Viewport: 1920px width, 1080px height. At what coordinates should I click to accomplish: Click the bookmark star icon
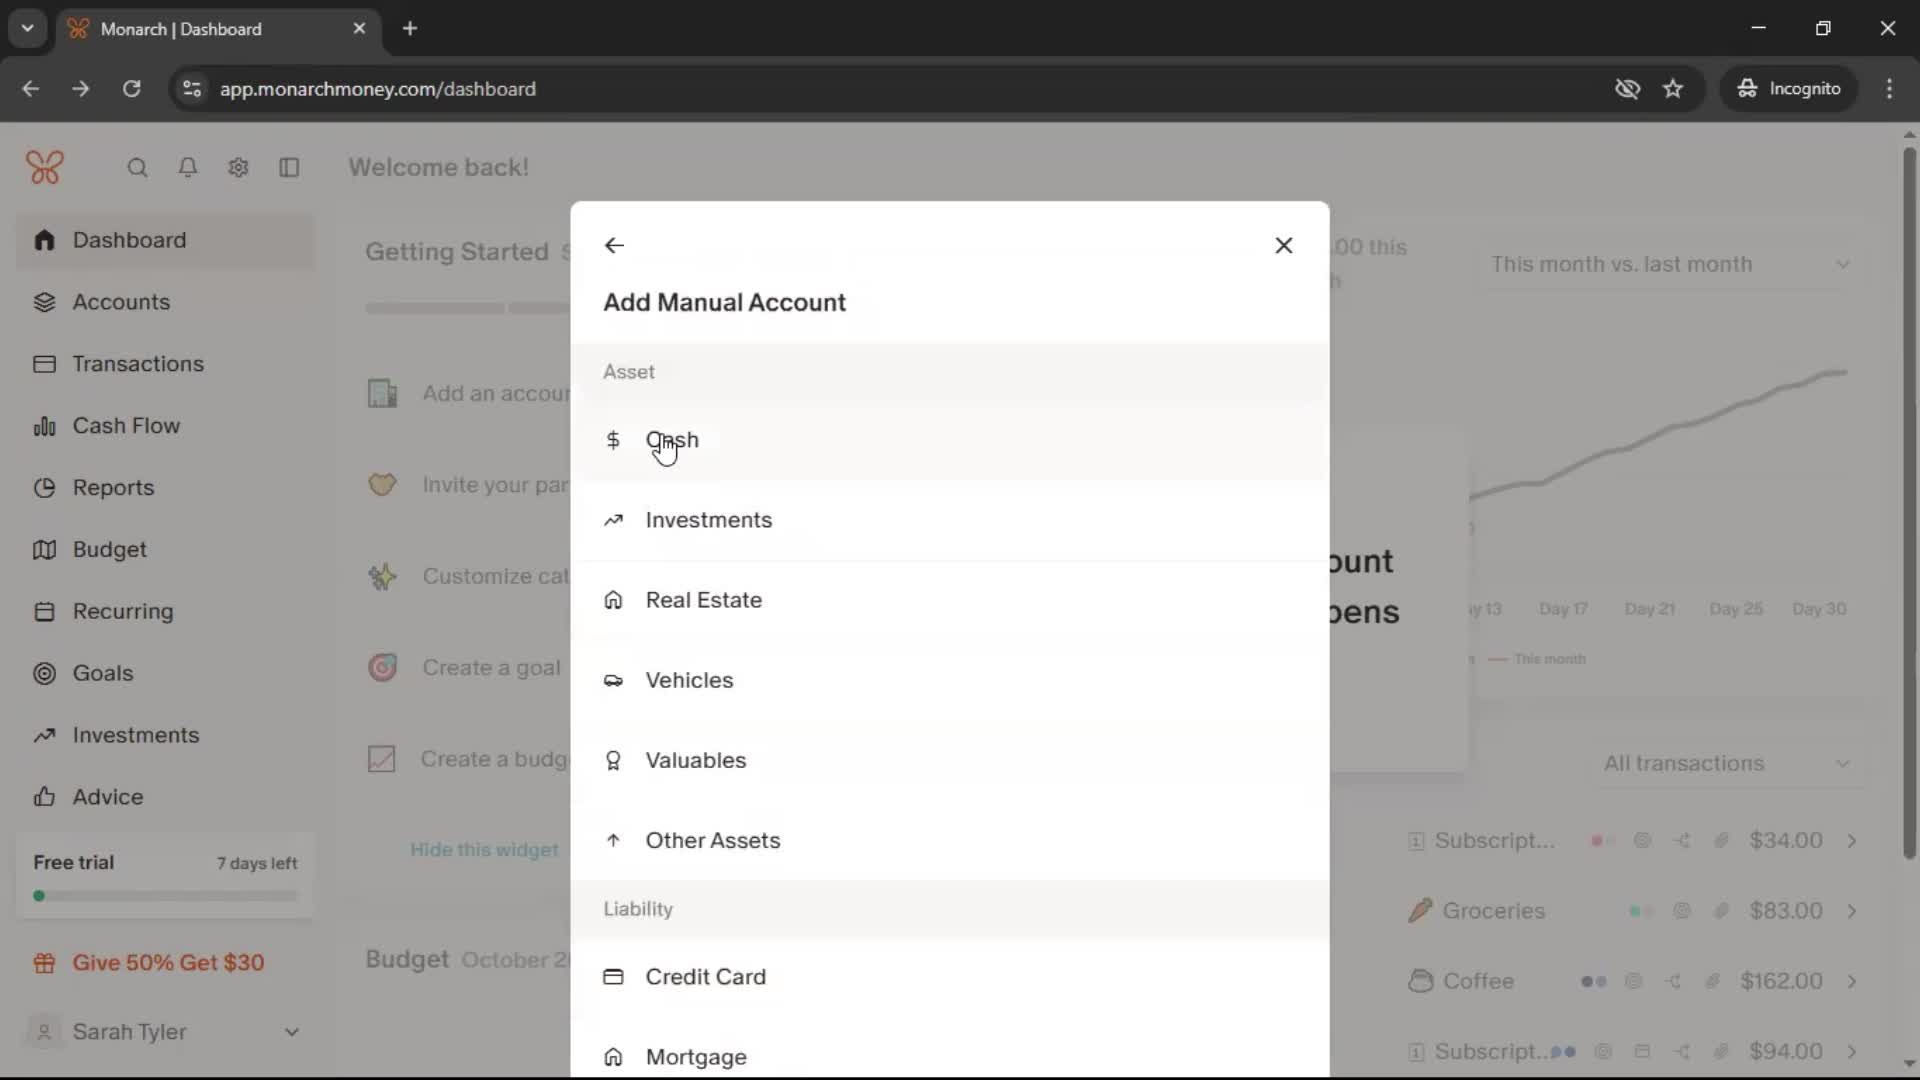1673,89
